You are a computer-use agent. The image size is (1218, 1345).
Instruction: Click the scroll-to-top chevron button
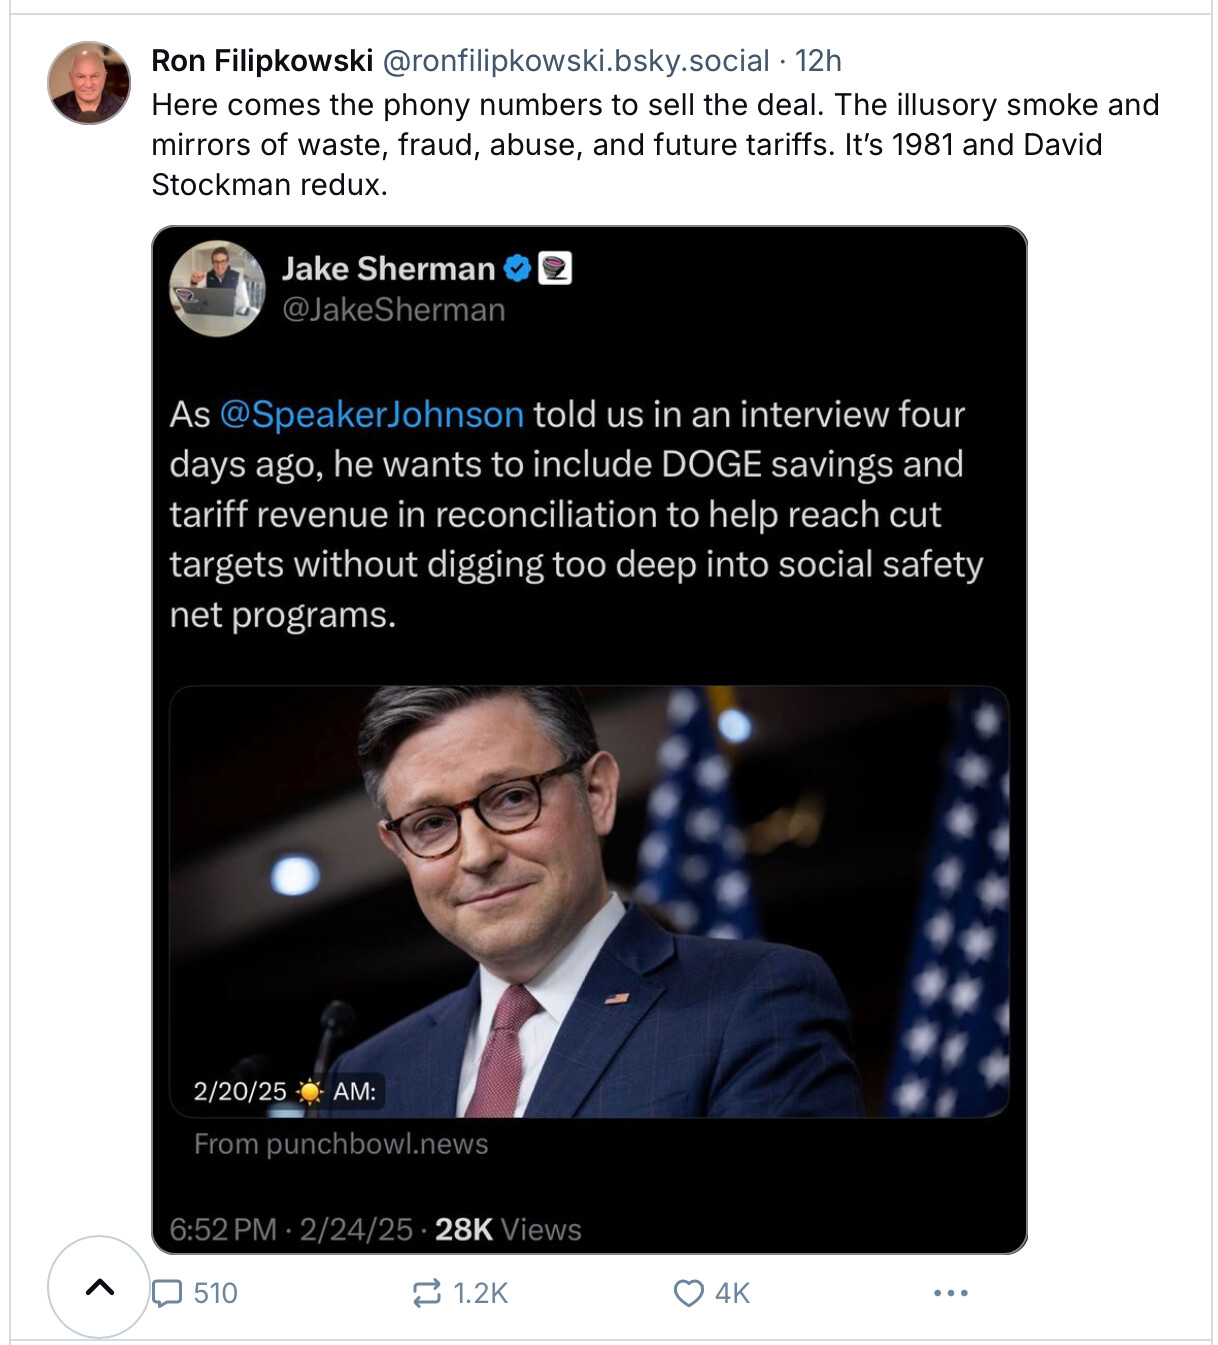click(99, 1287)
